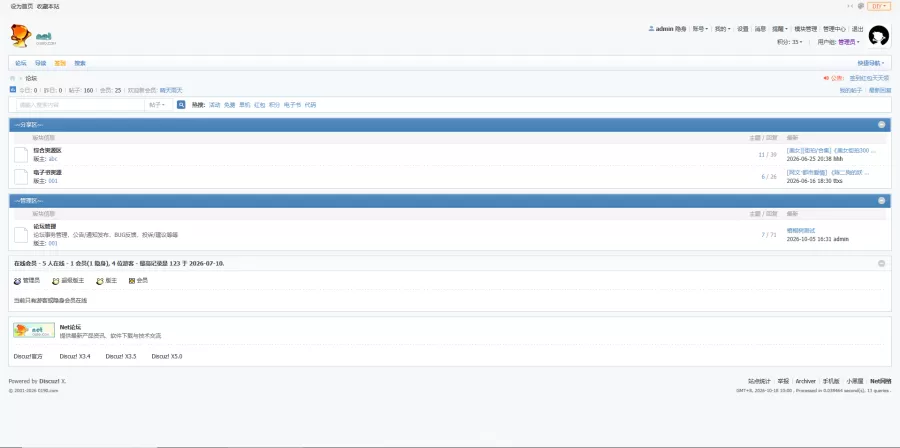Open the 我的 dropdown menu
The image size is (900, 448).
pyautogui.click(x=722, y=28)
